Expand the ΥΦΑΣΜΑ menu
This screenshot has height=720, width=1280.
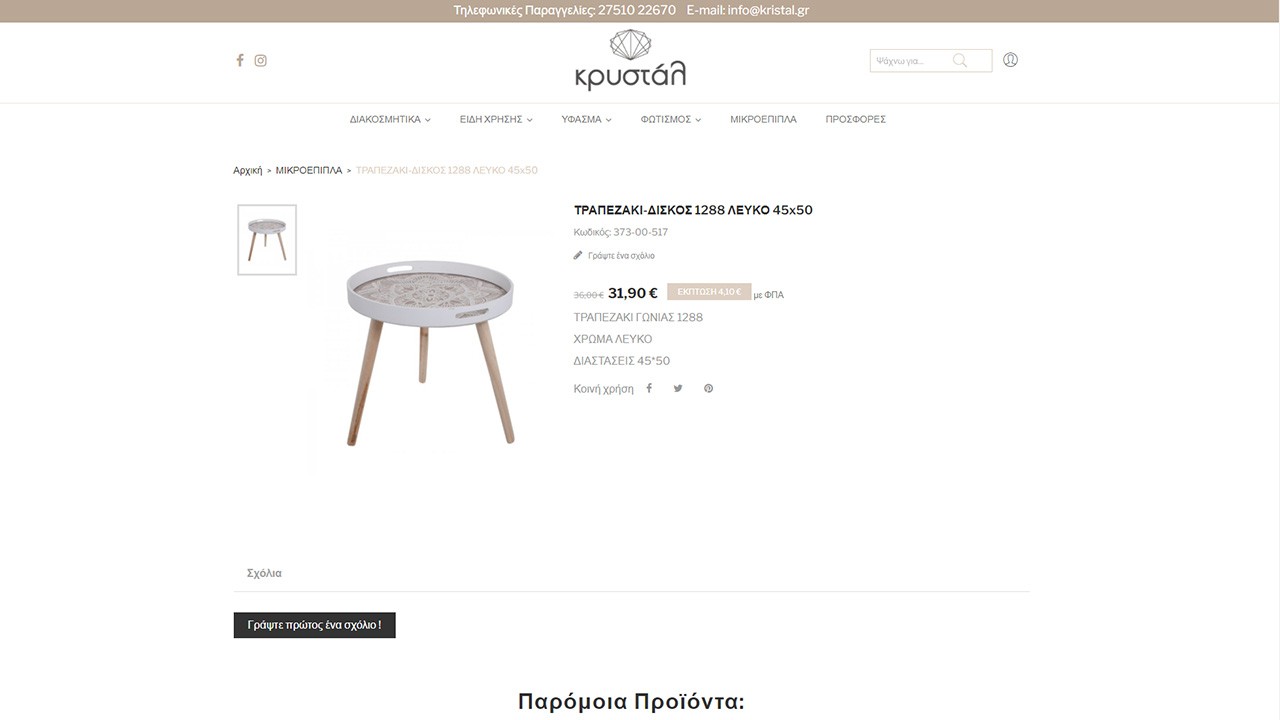click(x=586, y=119)
